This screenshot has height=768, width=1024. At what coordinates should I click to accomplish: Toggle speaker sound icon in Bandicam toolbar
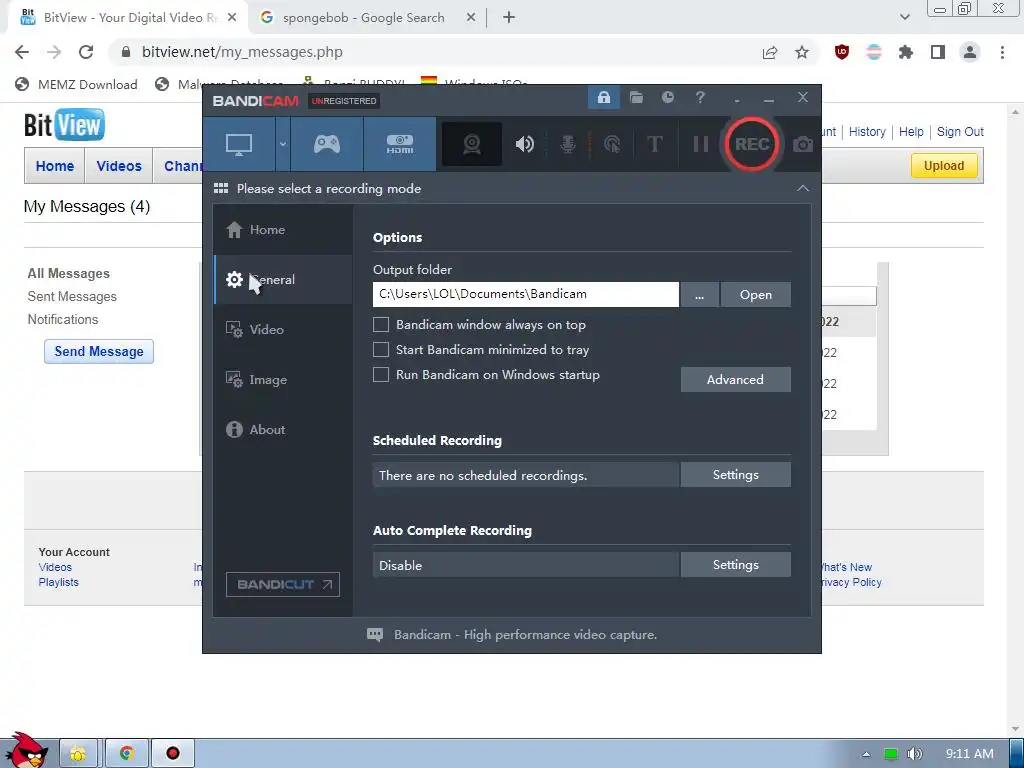coord(524,144)
